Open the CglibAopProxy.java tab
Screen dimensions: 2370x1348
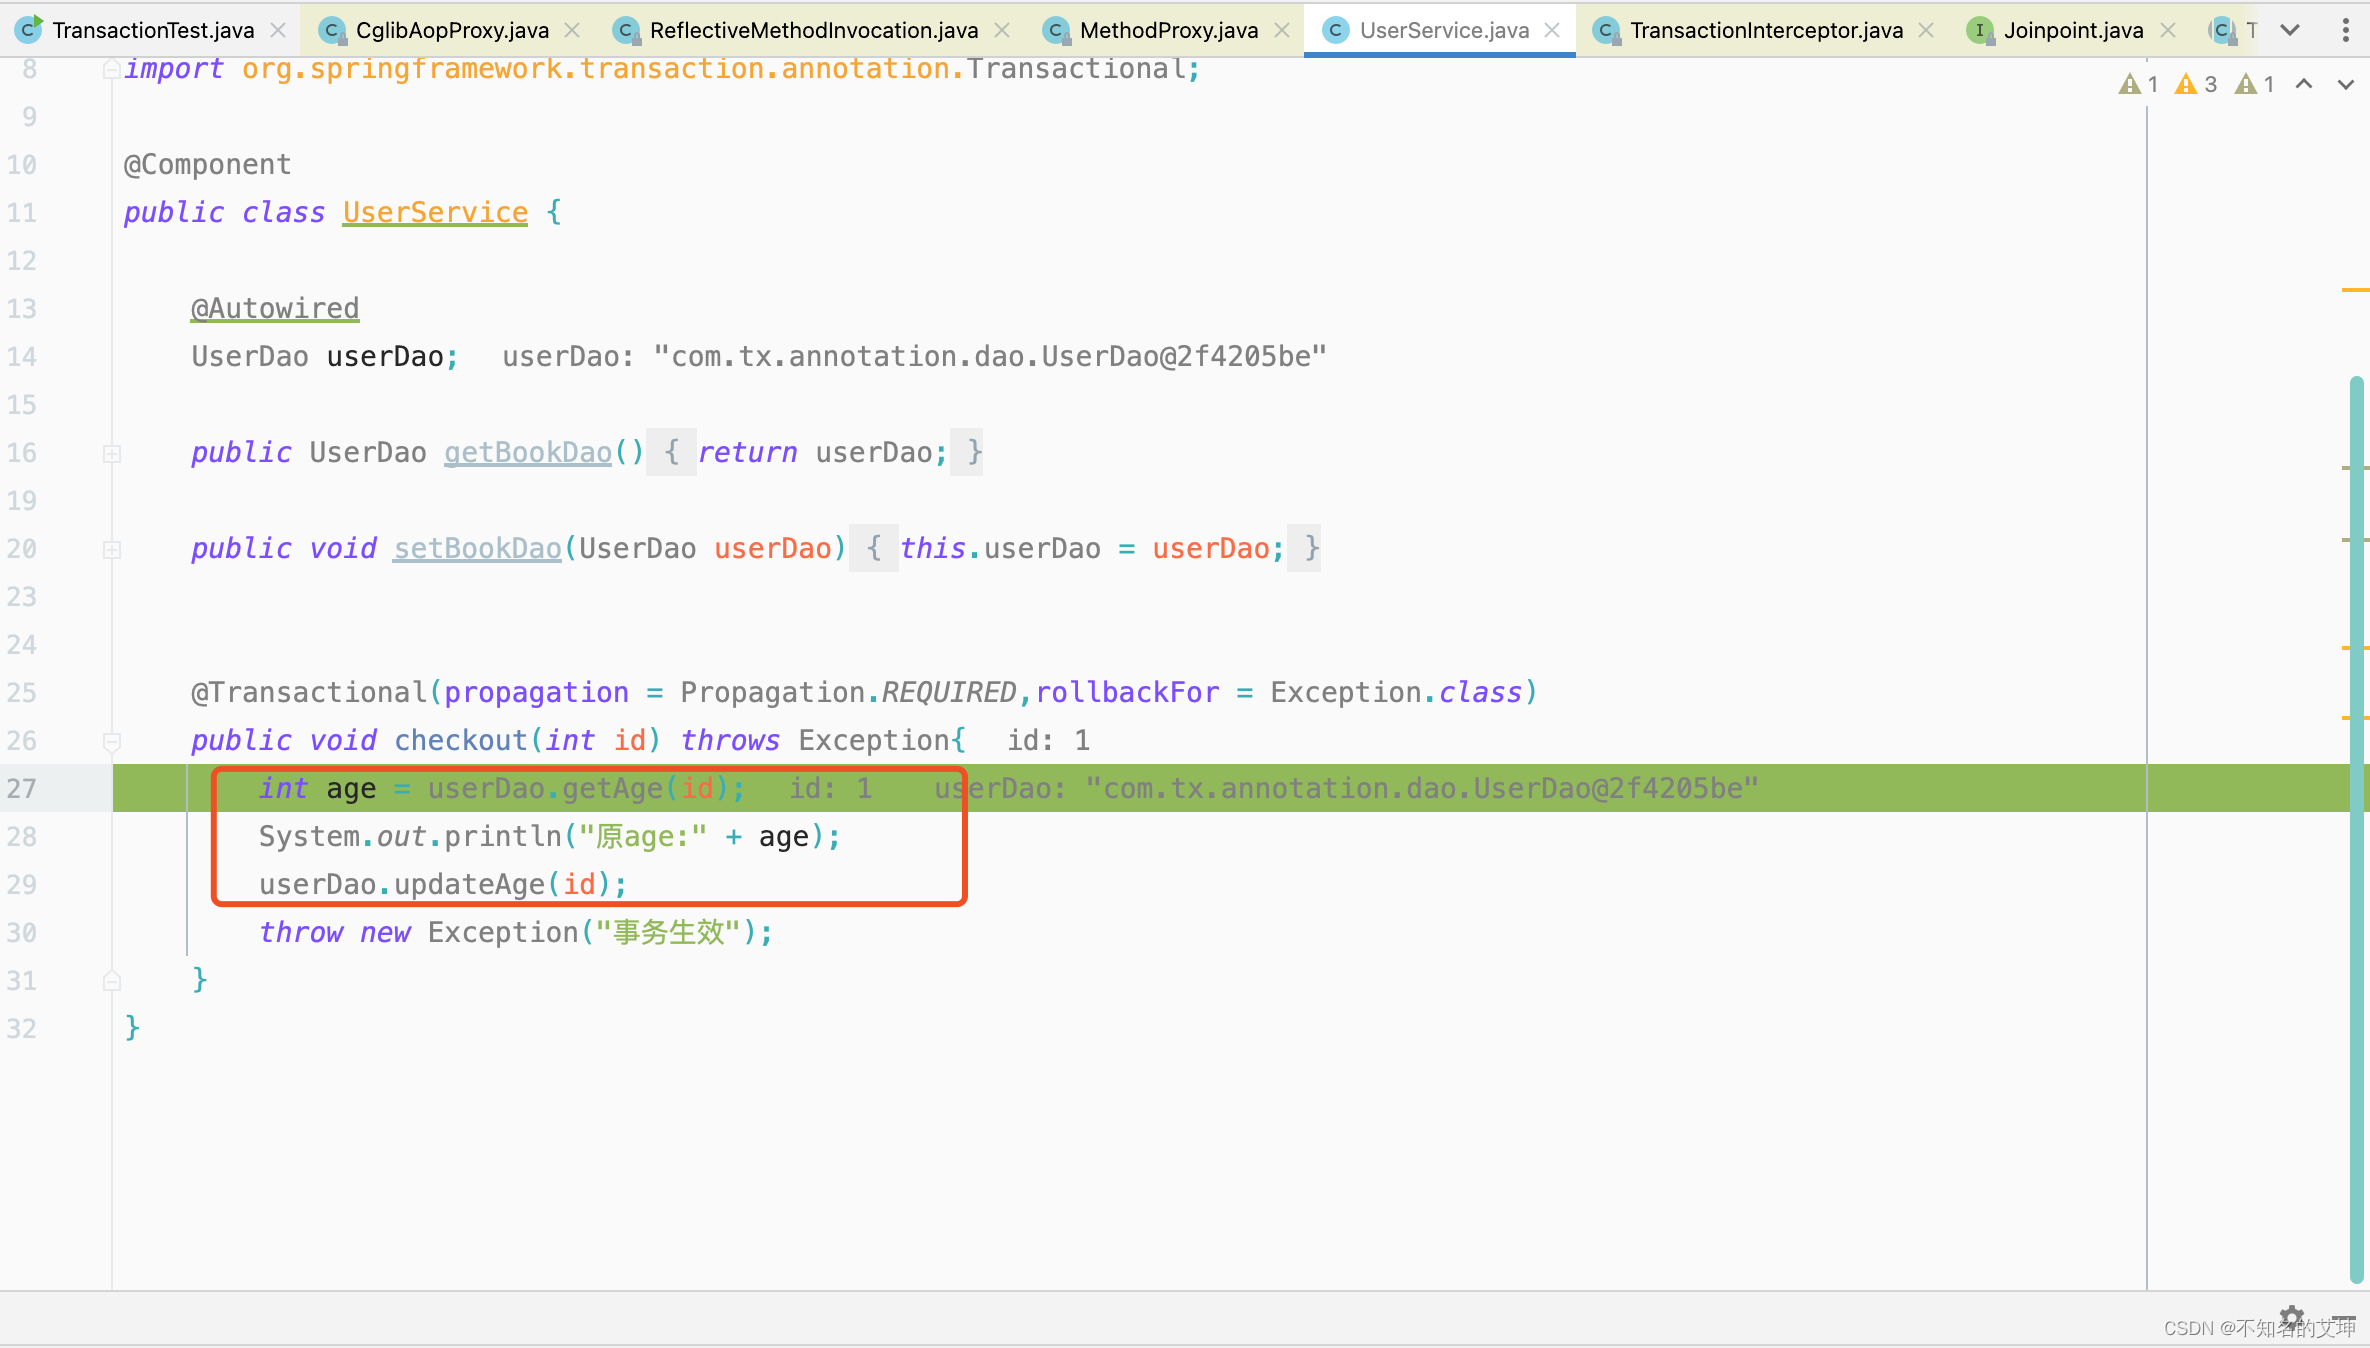[x=452, y=30]
